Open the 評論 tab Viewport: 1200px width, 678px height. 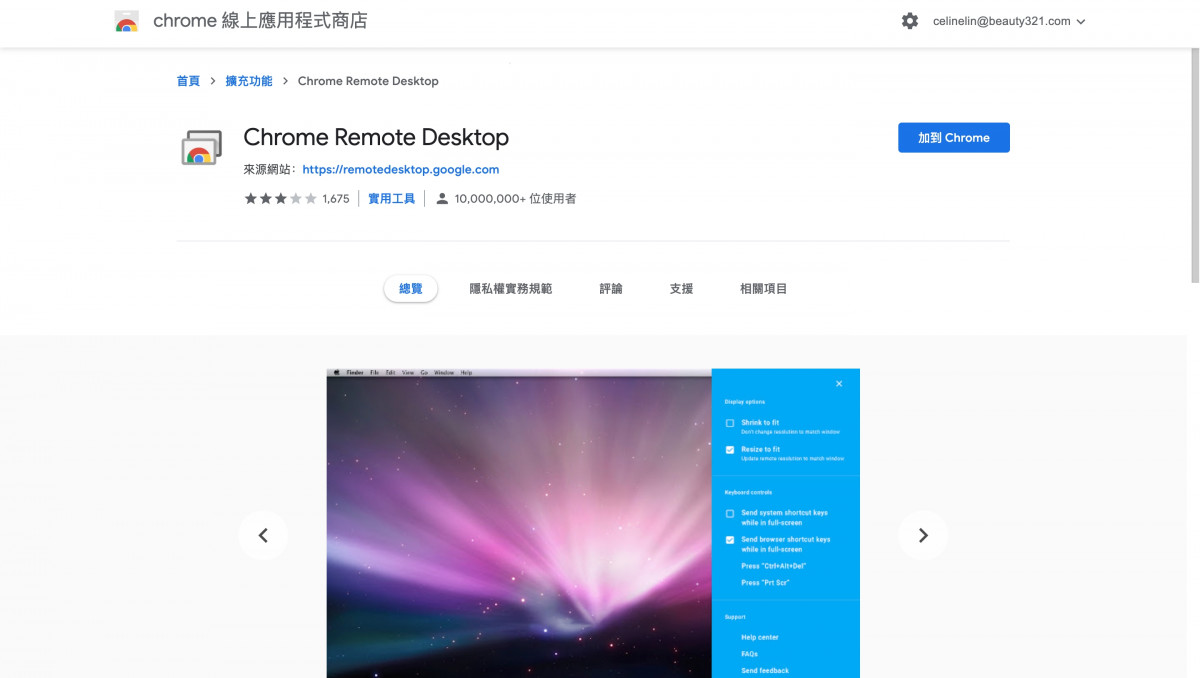coord(611,289)
